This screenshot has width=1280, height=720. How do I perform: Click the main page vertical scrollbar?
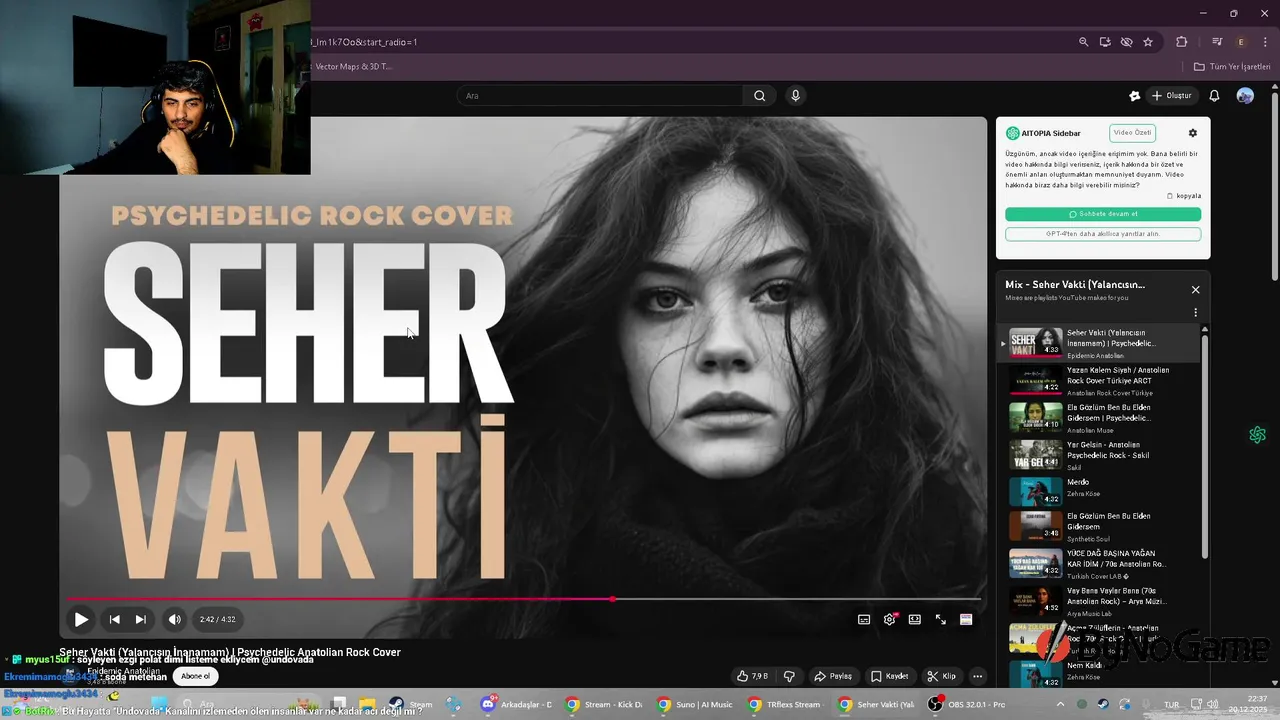[x=1274, y=185]
